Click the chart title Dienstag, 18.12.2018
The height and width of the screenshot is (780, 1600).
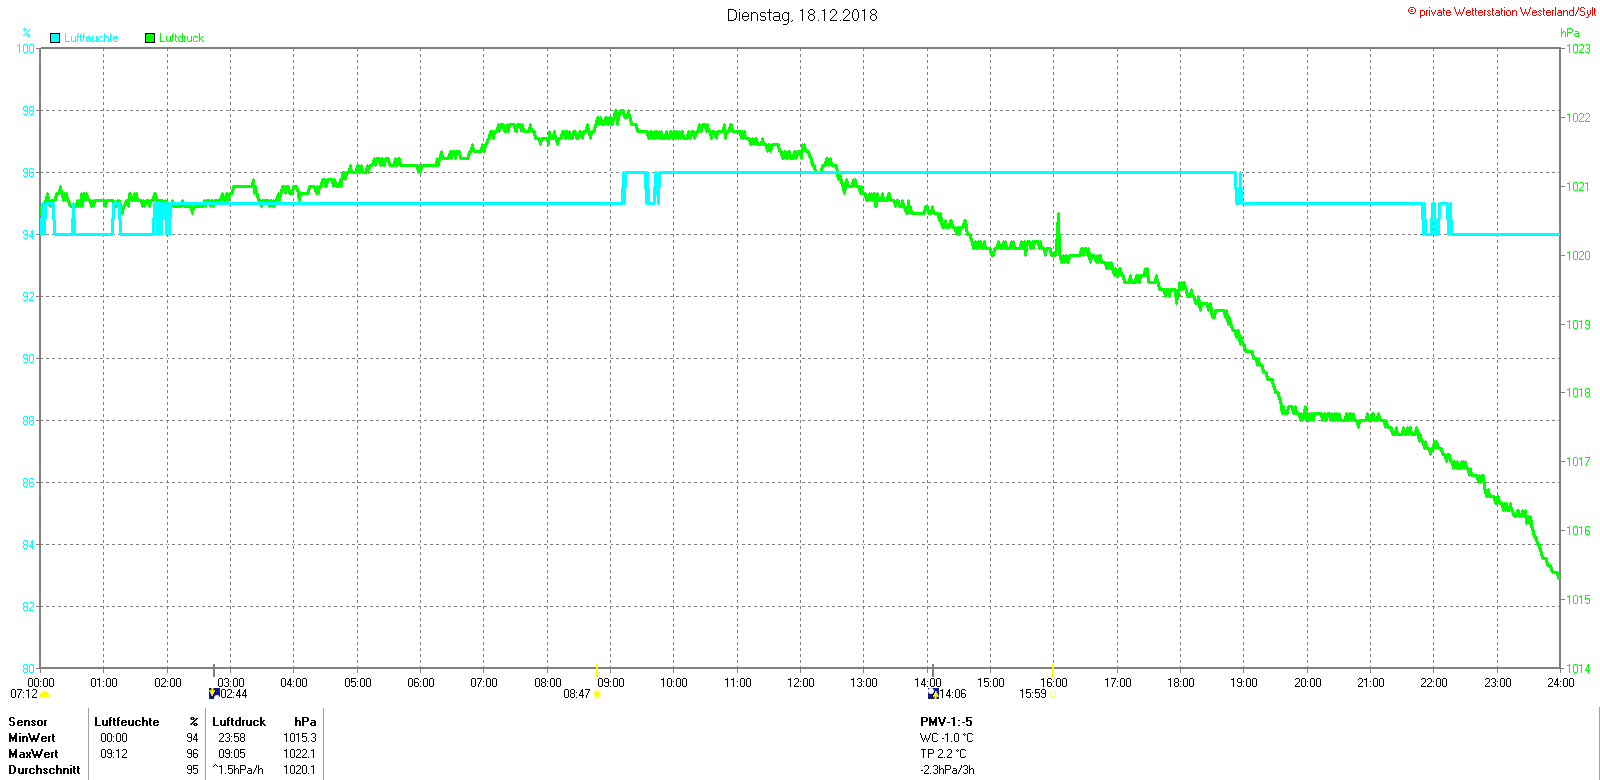tap(802, 15)
